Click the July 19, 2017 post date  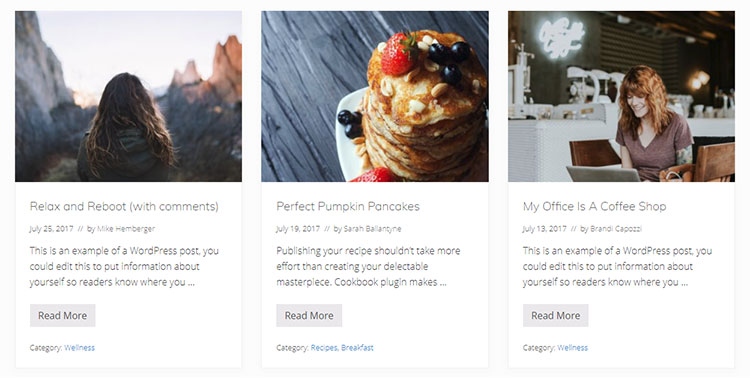[x=298, y=229]
